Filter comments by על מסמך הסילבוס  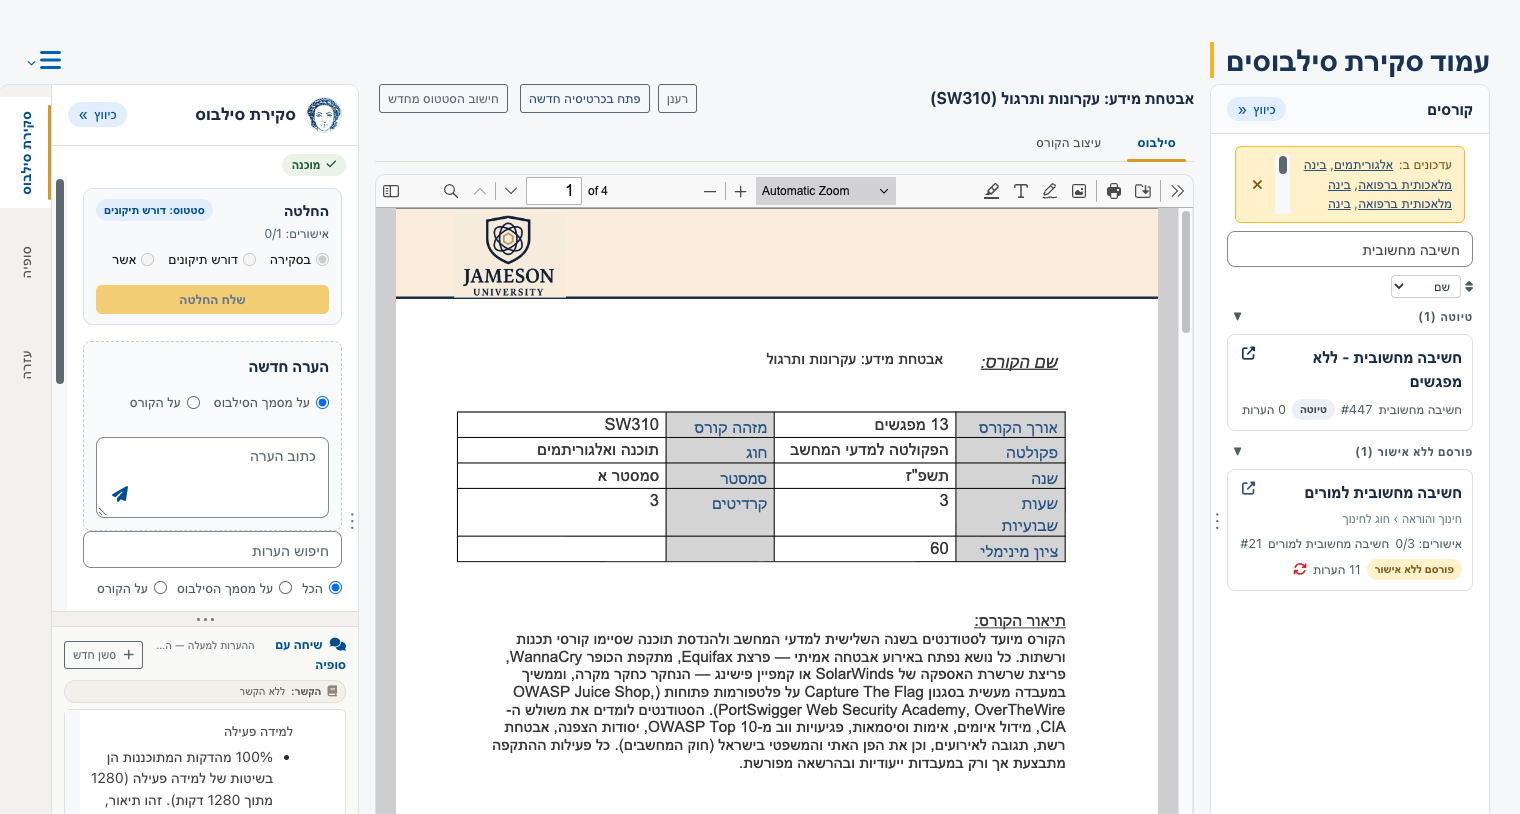(x=285, y=588)
